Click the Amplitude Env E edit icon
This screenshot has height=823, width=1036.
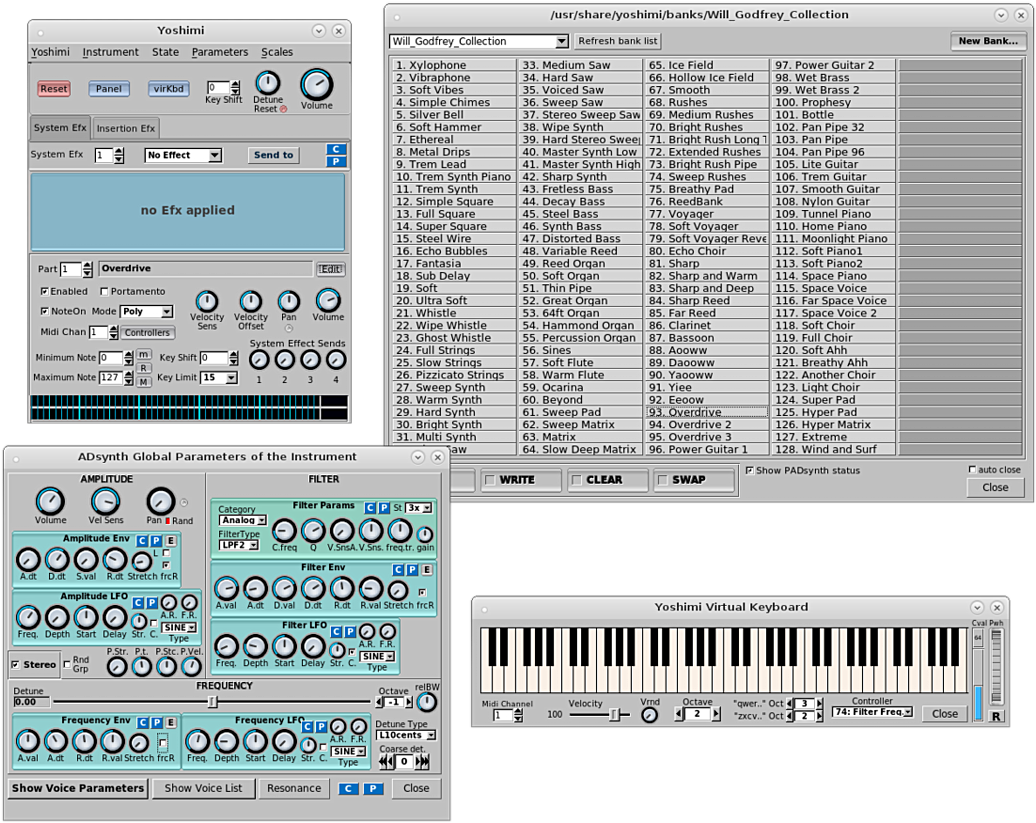tap(170, 540)
